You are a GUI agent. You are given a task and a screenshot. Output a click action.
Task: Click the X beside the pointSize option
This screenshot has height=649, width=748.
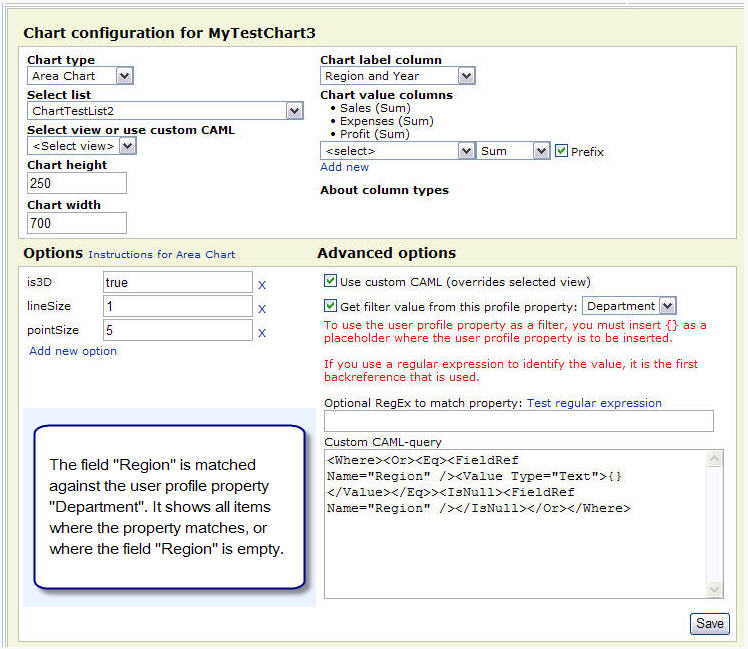tap(262, 333)
